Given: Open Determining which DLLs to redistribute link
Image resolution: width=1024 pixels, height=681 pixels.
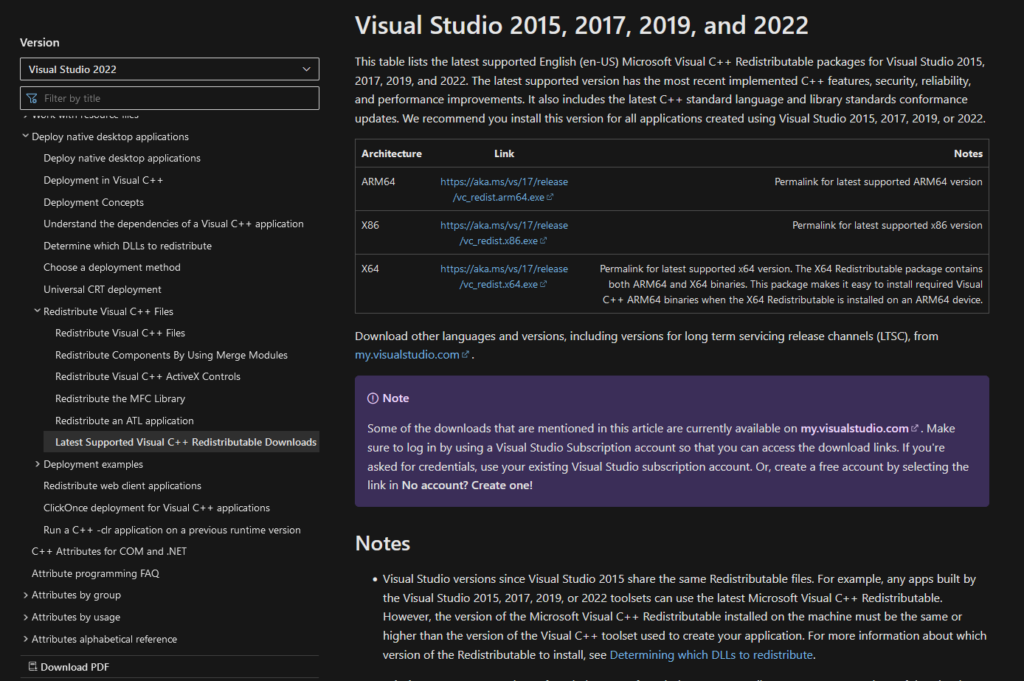Looking at the screenshot, I should coord(711,655).
